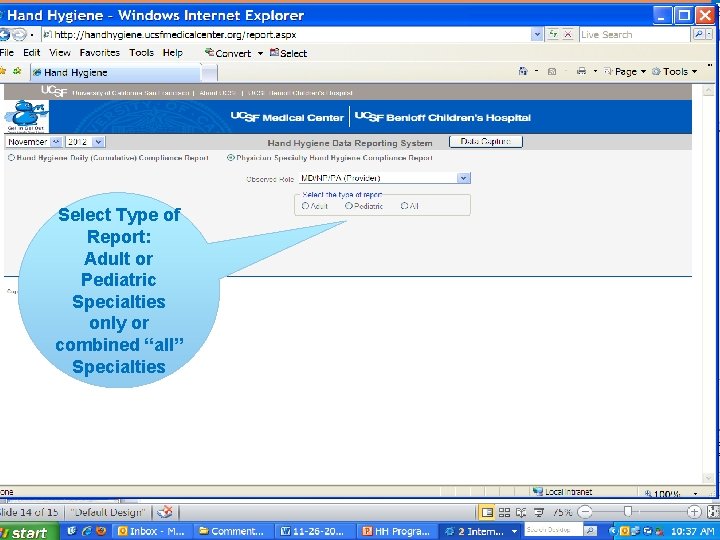The image size is (720, 540).
Task: Click the page scroll up arrow
Action: click(x=708, y=91)
